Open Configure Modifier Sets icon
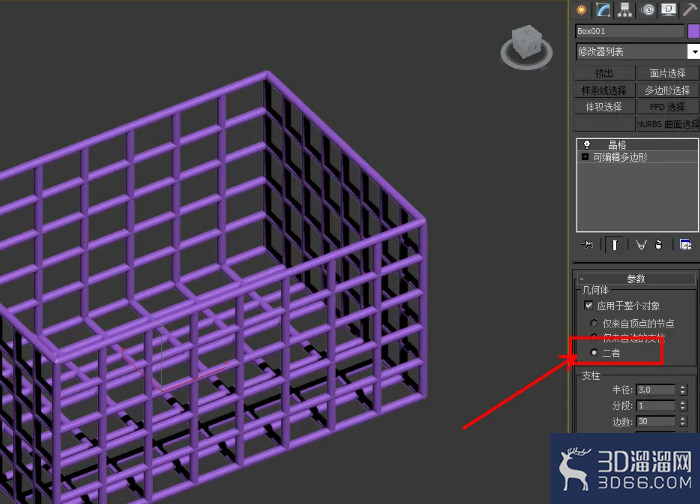The height and width of the screenshot is (504, 700). [685, 245]
